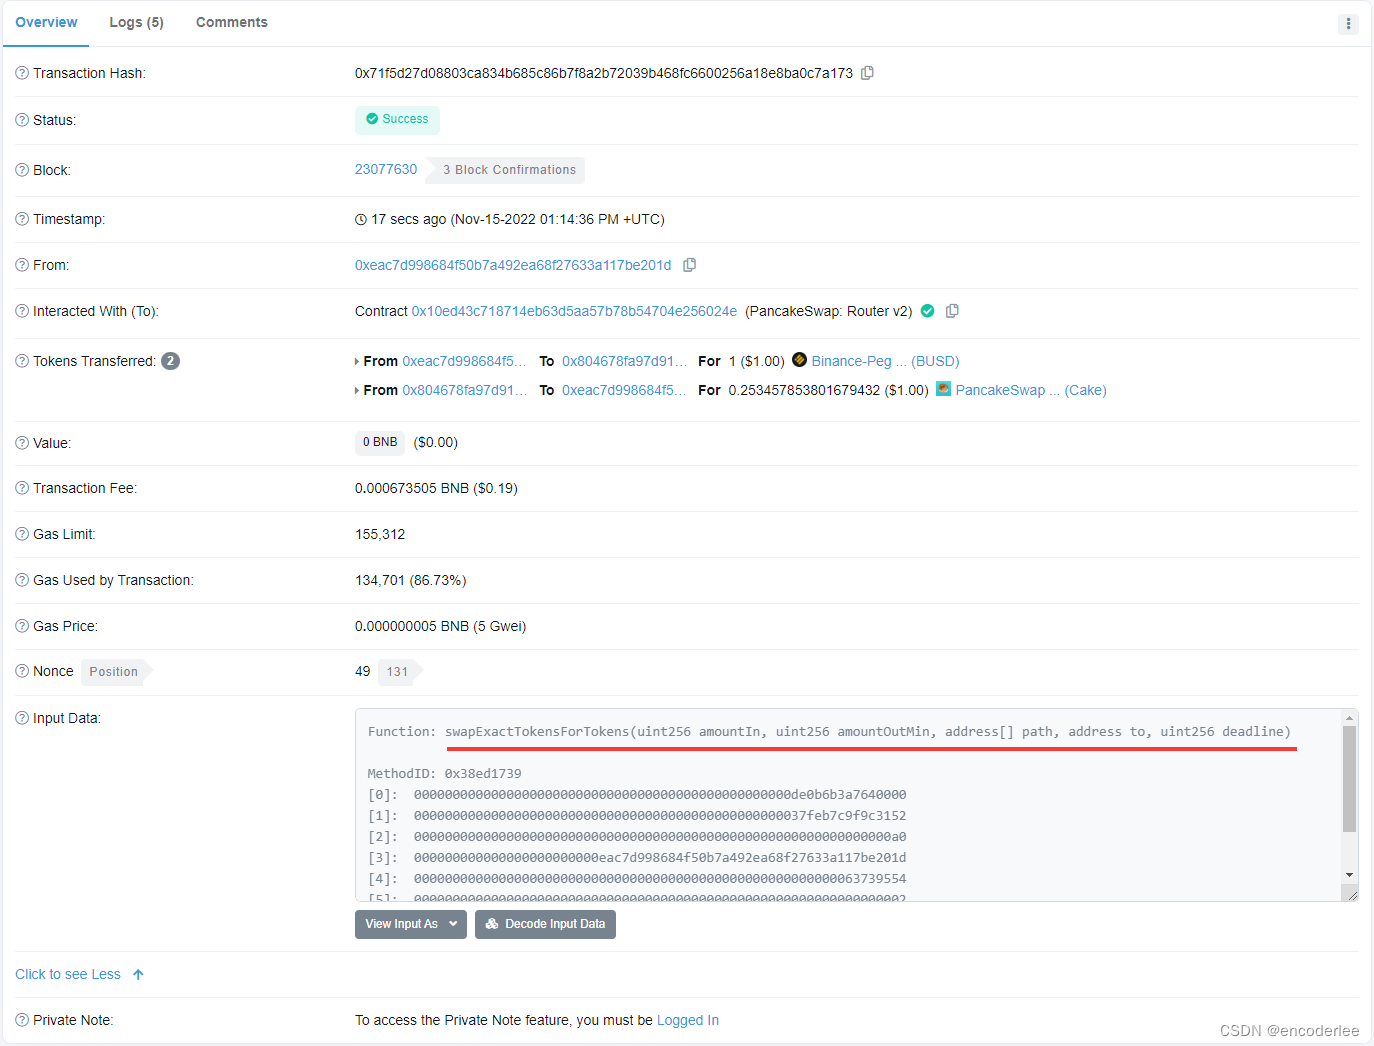Click the input data box resize handle

coord(1351,895)
